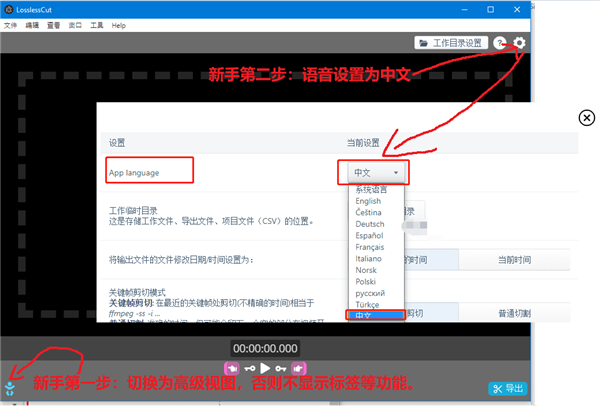
Task: Select Français in language list
Action: (x=370, y=247)
